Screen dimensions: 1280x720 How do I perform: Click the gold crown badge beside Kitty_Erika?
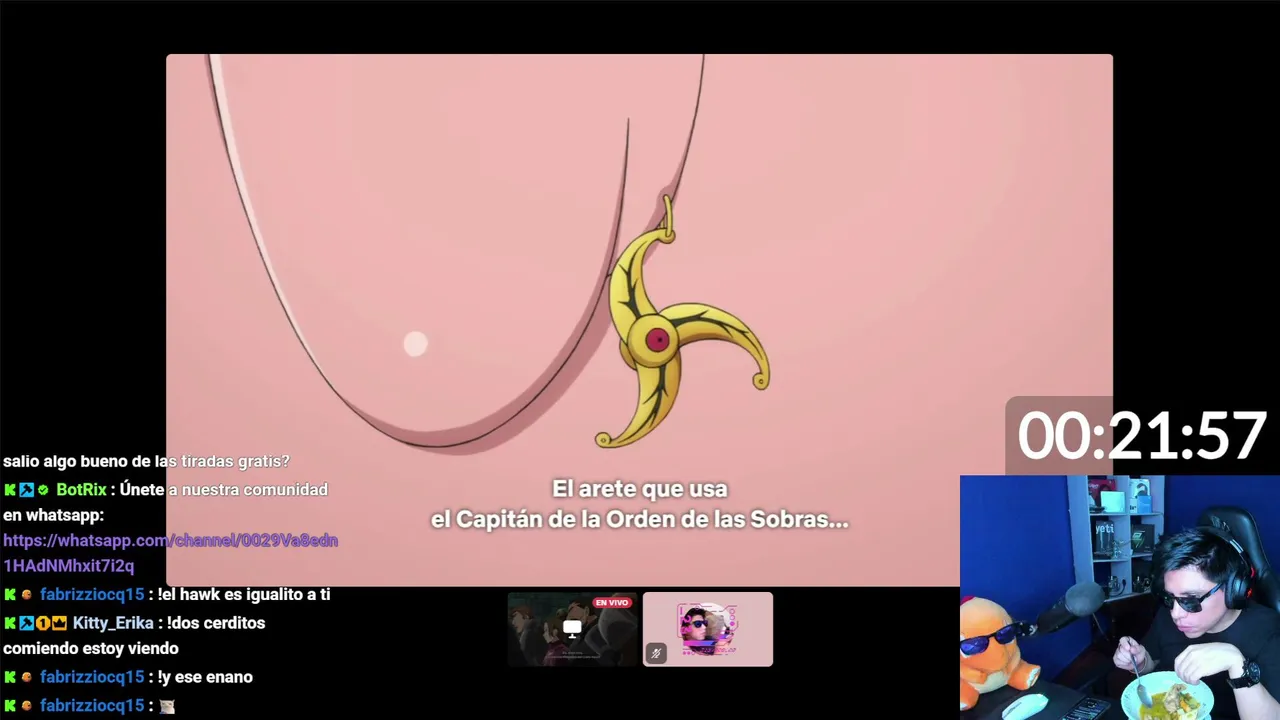click(59, 623)
